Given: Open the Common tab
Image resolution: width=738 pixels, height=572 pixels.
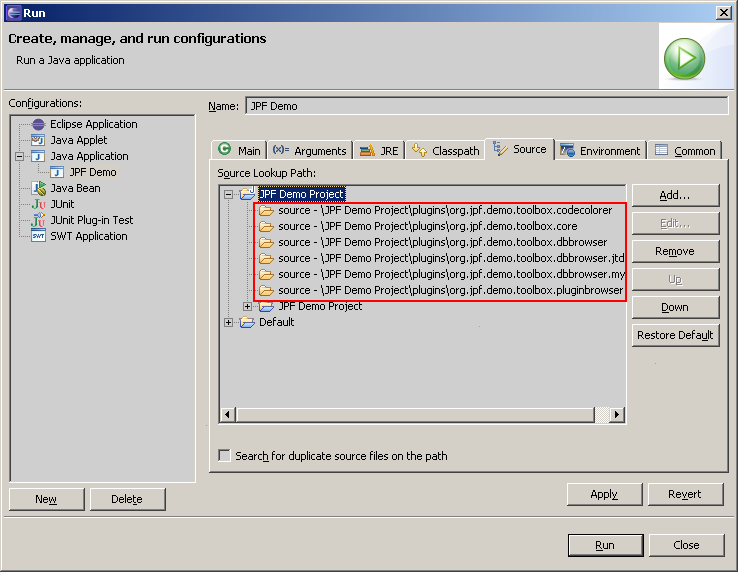Looking at the screenshot, I should [x=685, y=151].
